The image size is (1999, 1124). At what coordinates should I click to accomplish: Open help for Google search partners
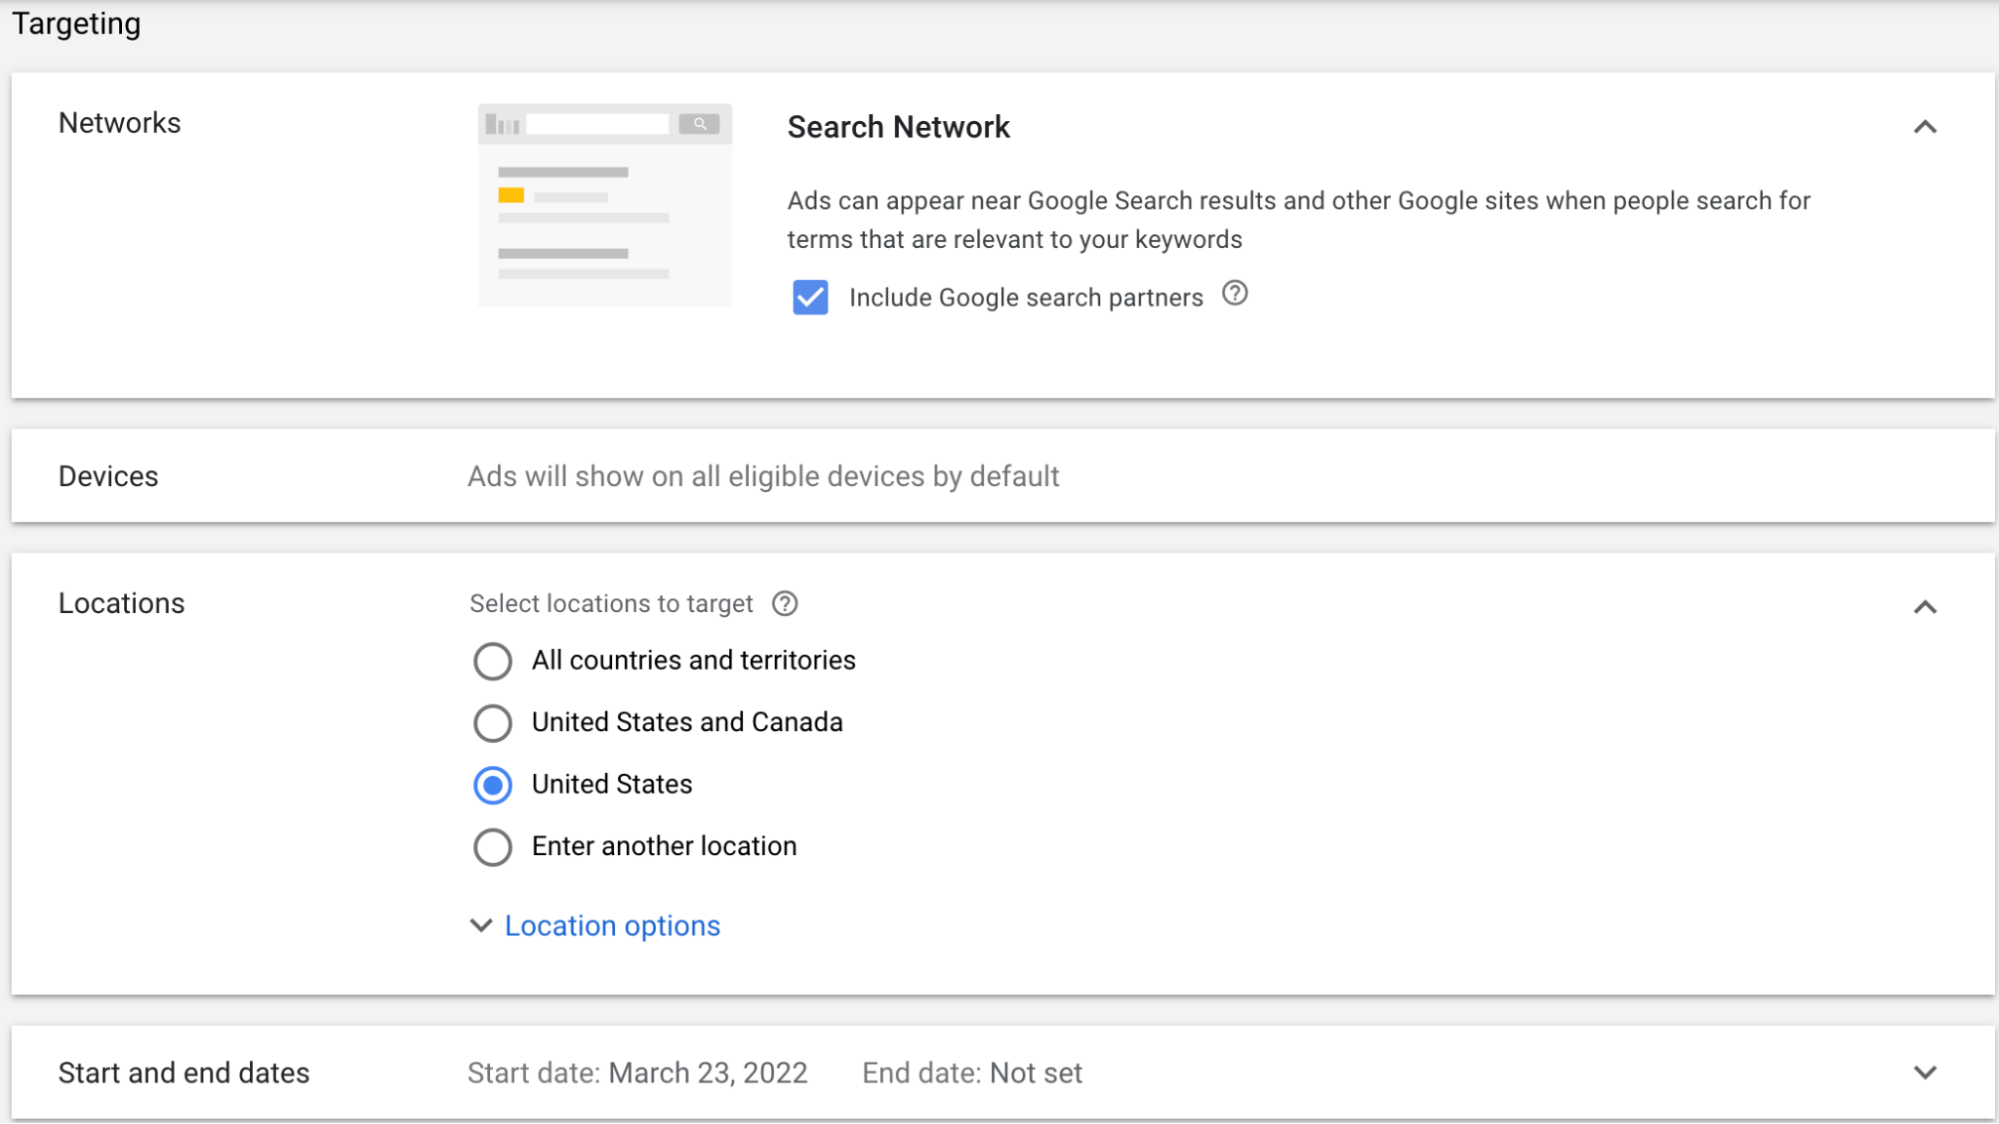click(1235, 294)
